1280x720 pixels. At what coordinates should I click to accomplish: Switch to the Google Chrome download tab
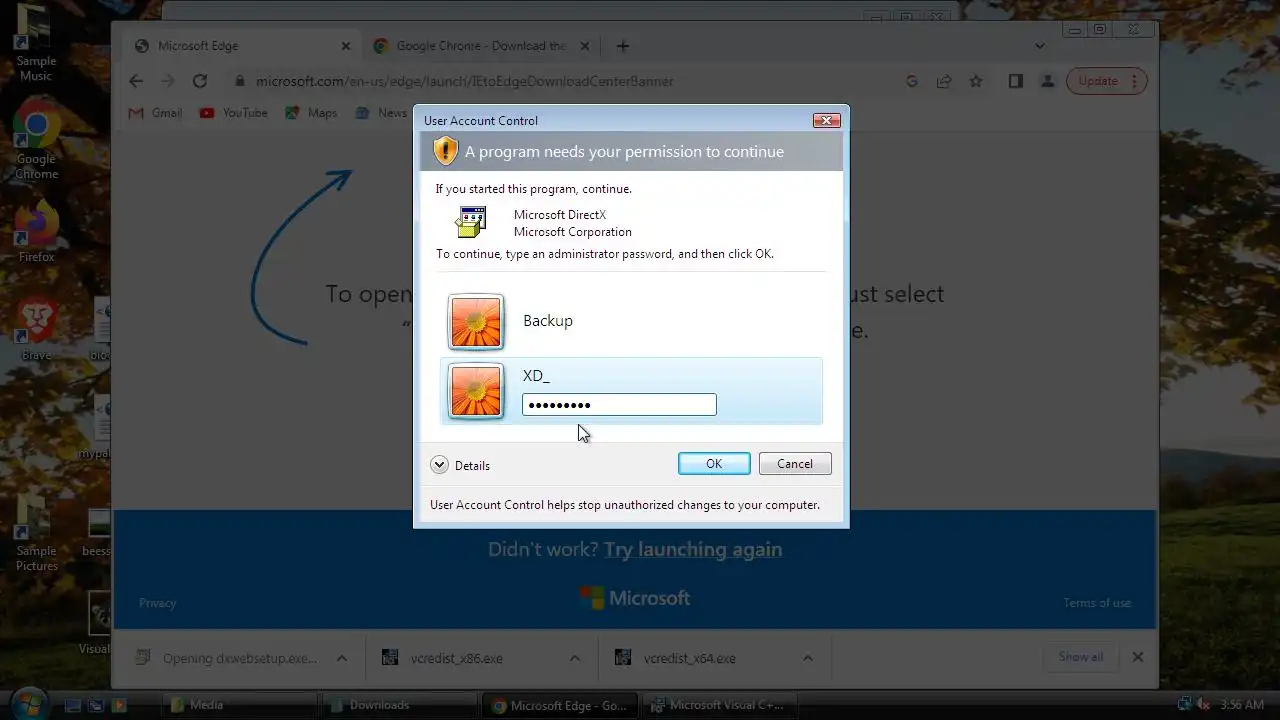480,46
